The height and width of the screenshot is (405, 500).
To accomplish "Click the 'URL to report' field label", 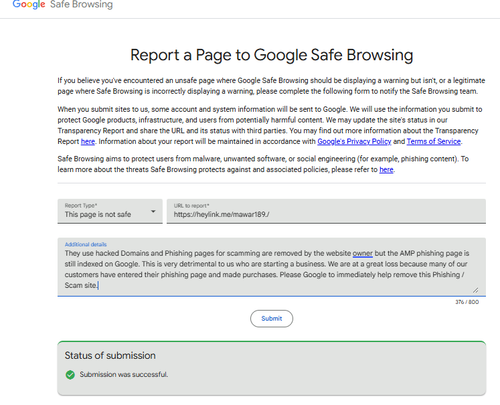I will pos(191,206).
